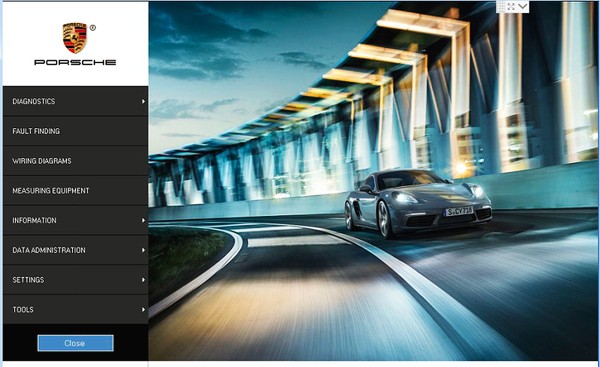Image resolution: width=600 pixels, height=367 pixels.
Task: Open the top toolbar chevron dropdown
Action: (523, 7)
